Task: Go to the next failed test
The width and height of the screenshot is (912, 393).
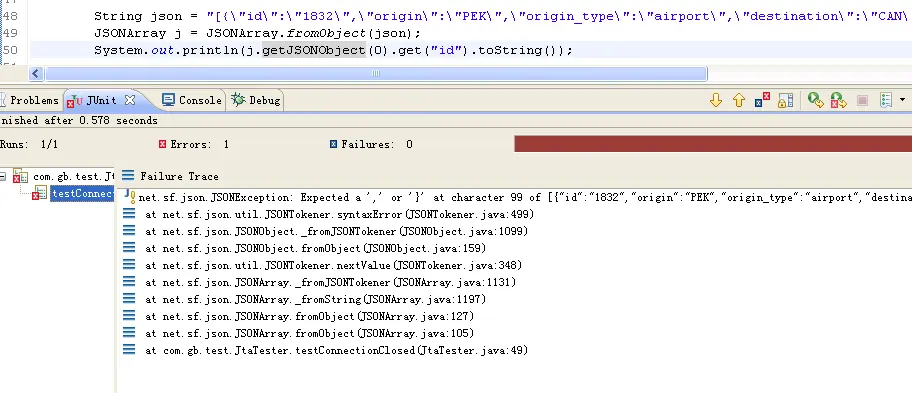Action: click(x=716, y=100)
